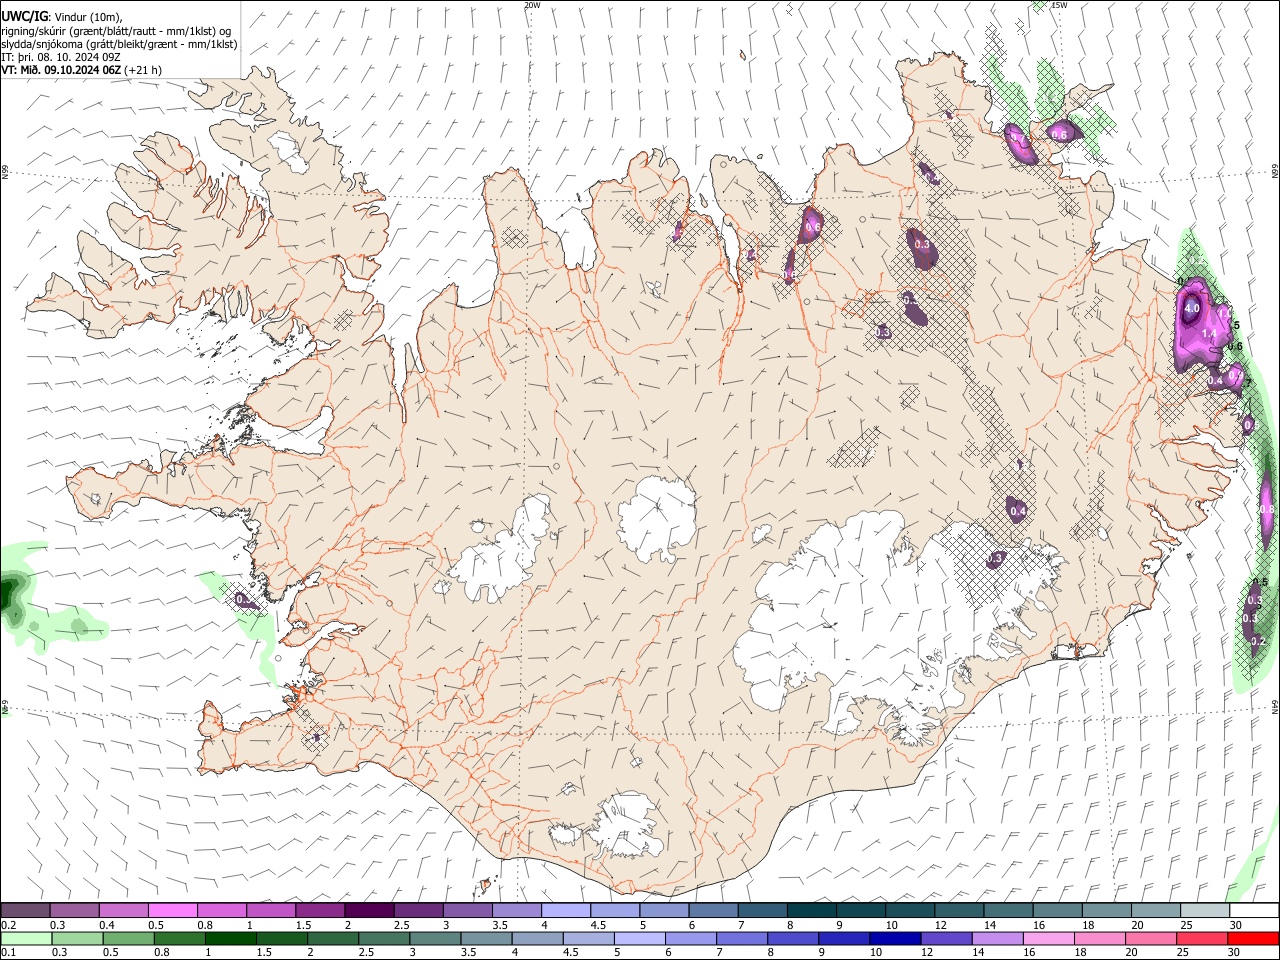The height and width of the screenshot is (960, 1280).
Task: Click the 'rigning/skúrir' legend description line
Action: pos(117,31)
